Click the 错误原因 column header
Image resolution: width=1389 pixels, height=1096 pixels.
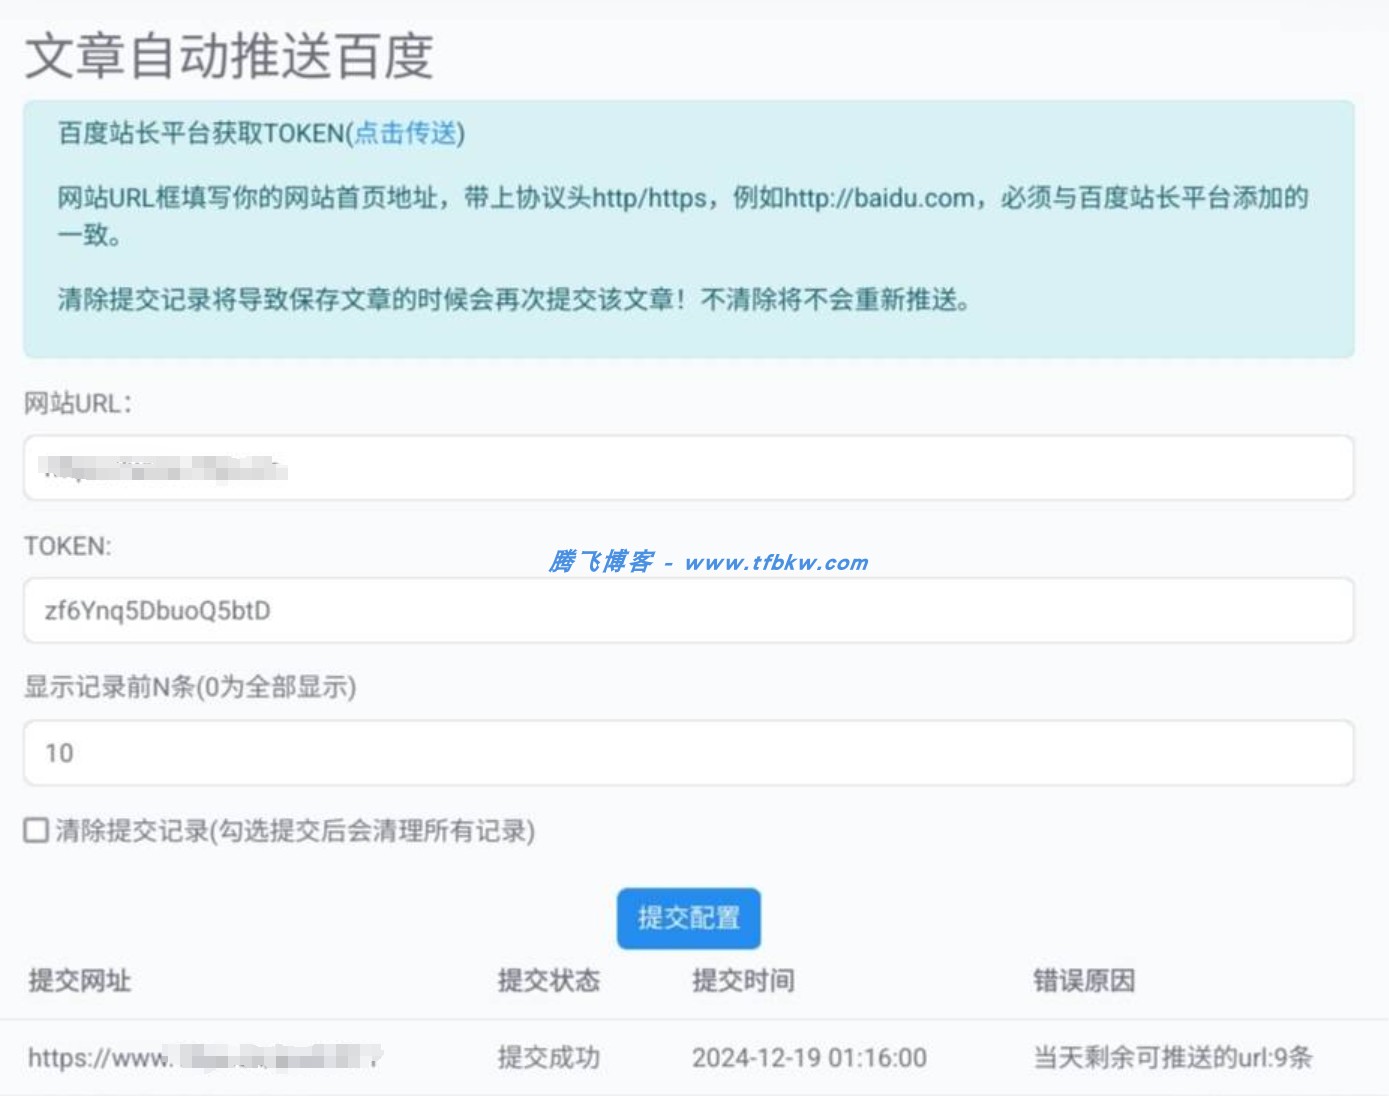1086,981
